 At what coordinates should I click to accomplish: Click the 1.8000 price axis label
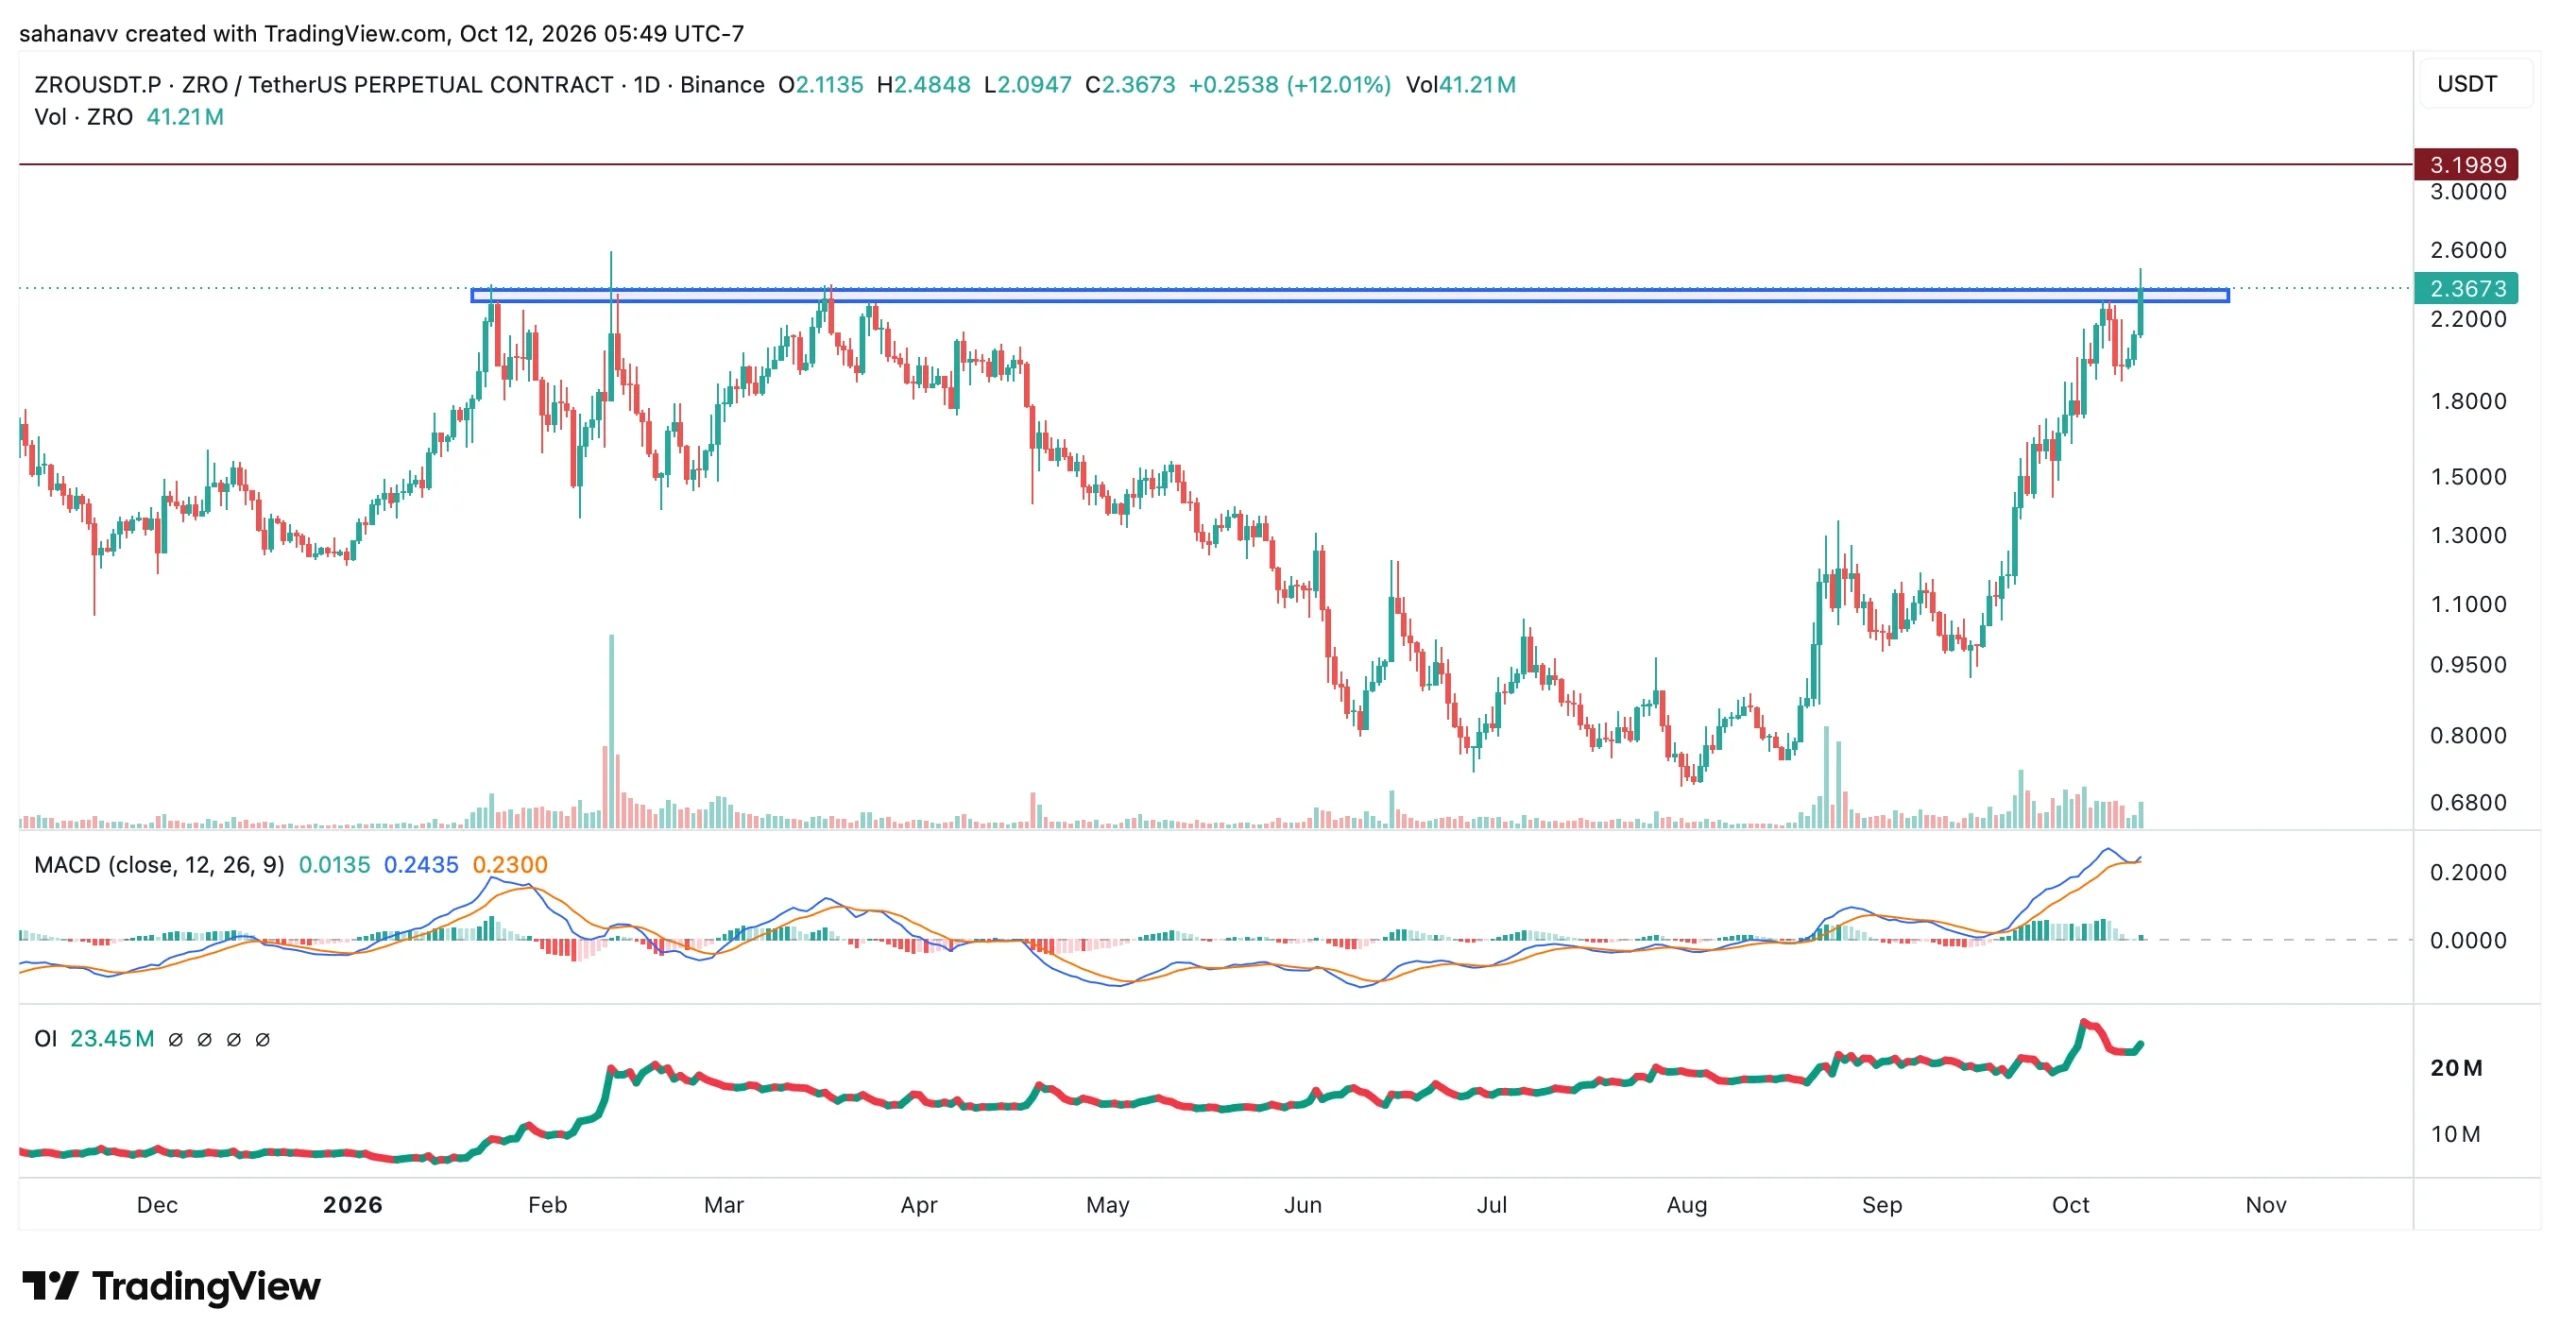click(2468, 401)
